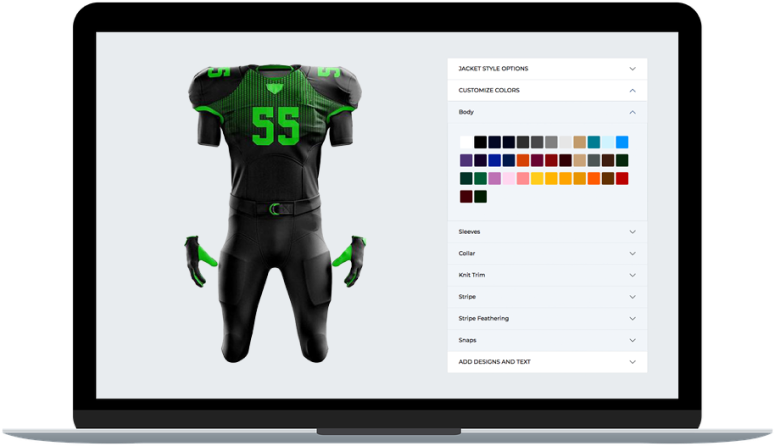Expand the Stripe chevron

[632, 297]
